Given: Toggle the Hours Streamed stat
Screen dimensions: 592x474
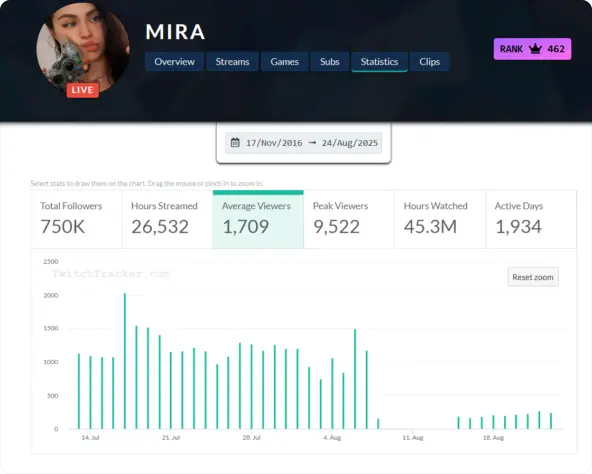Looking at the screenshot, I should (x=167, y=219).
